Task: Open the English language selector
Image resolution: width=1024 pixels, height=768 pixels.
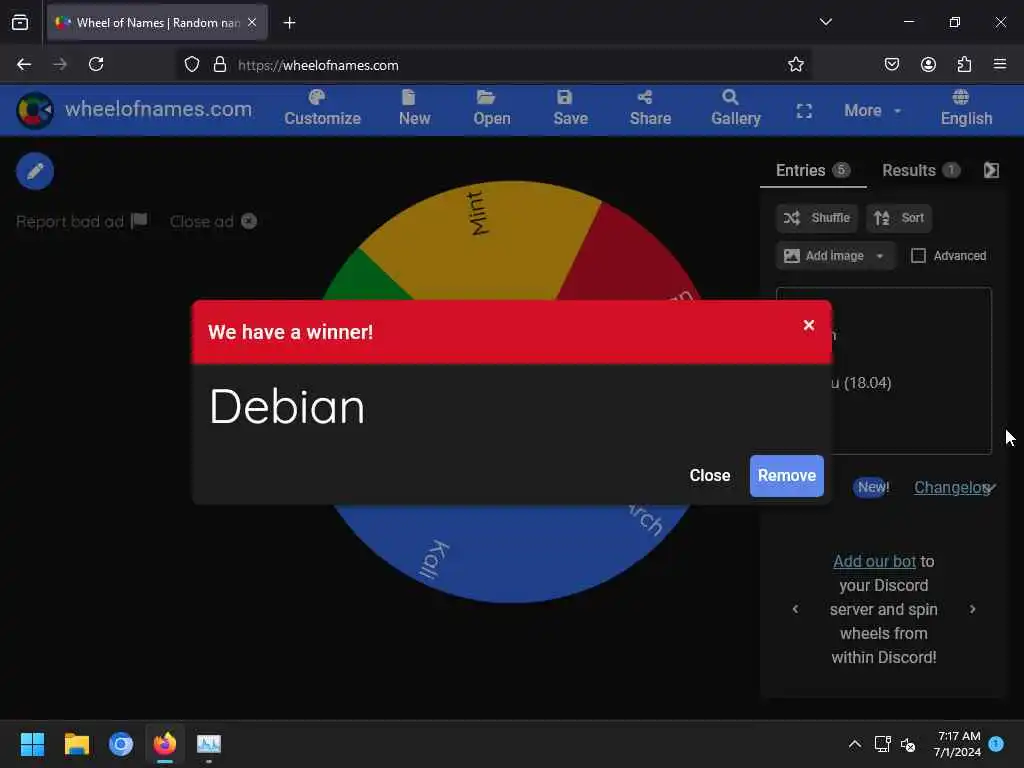Action: [966, 108]
